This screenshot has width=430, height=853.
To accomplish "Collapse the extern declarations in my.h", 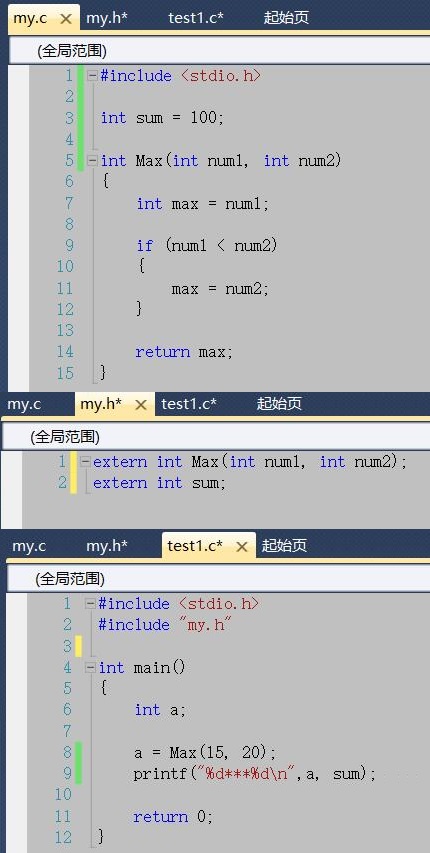I will click(x=85, y=462).
